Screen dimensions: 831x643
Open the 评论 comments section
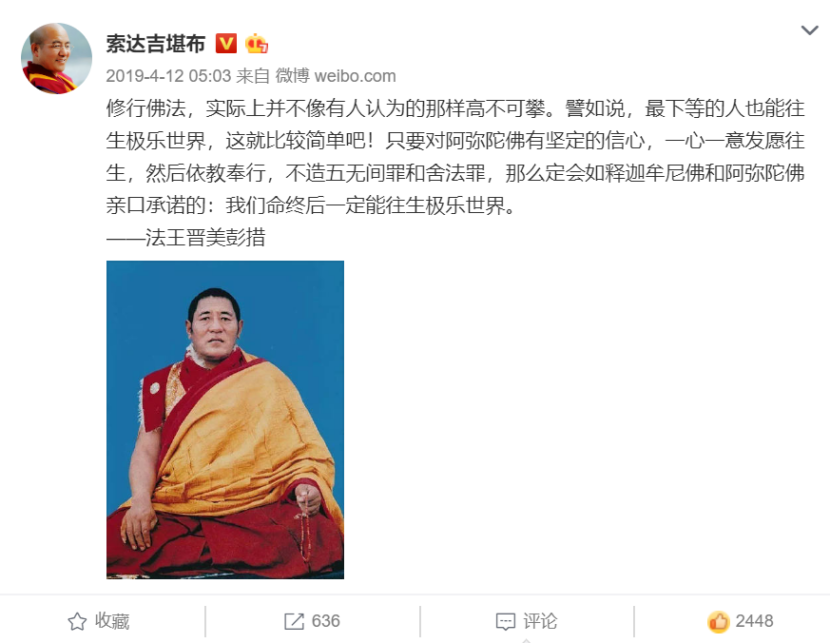pos(540,621)
